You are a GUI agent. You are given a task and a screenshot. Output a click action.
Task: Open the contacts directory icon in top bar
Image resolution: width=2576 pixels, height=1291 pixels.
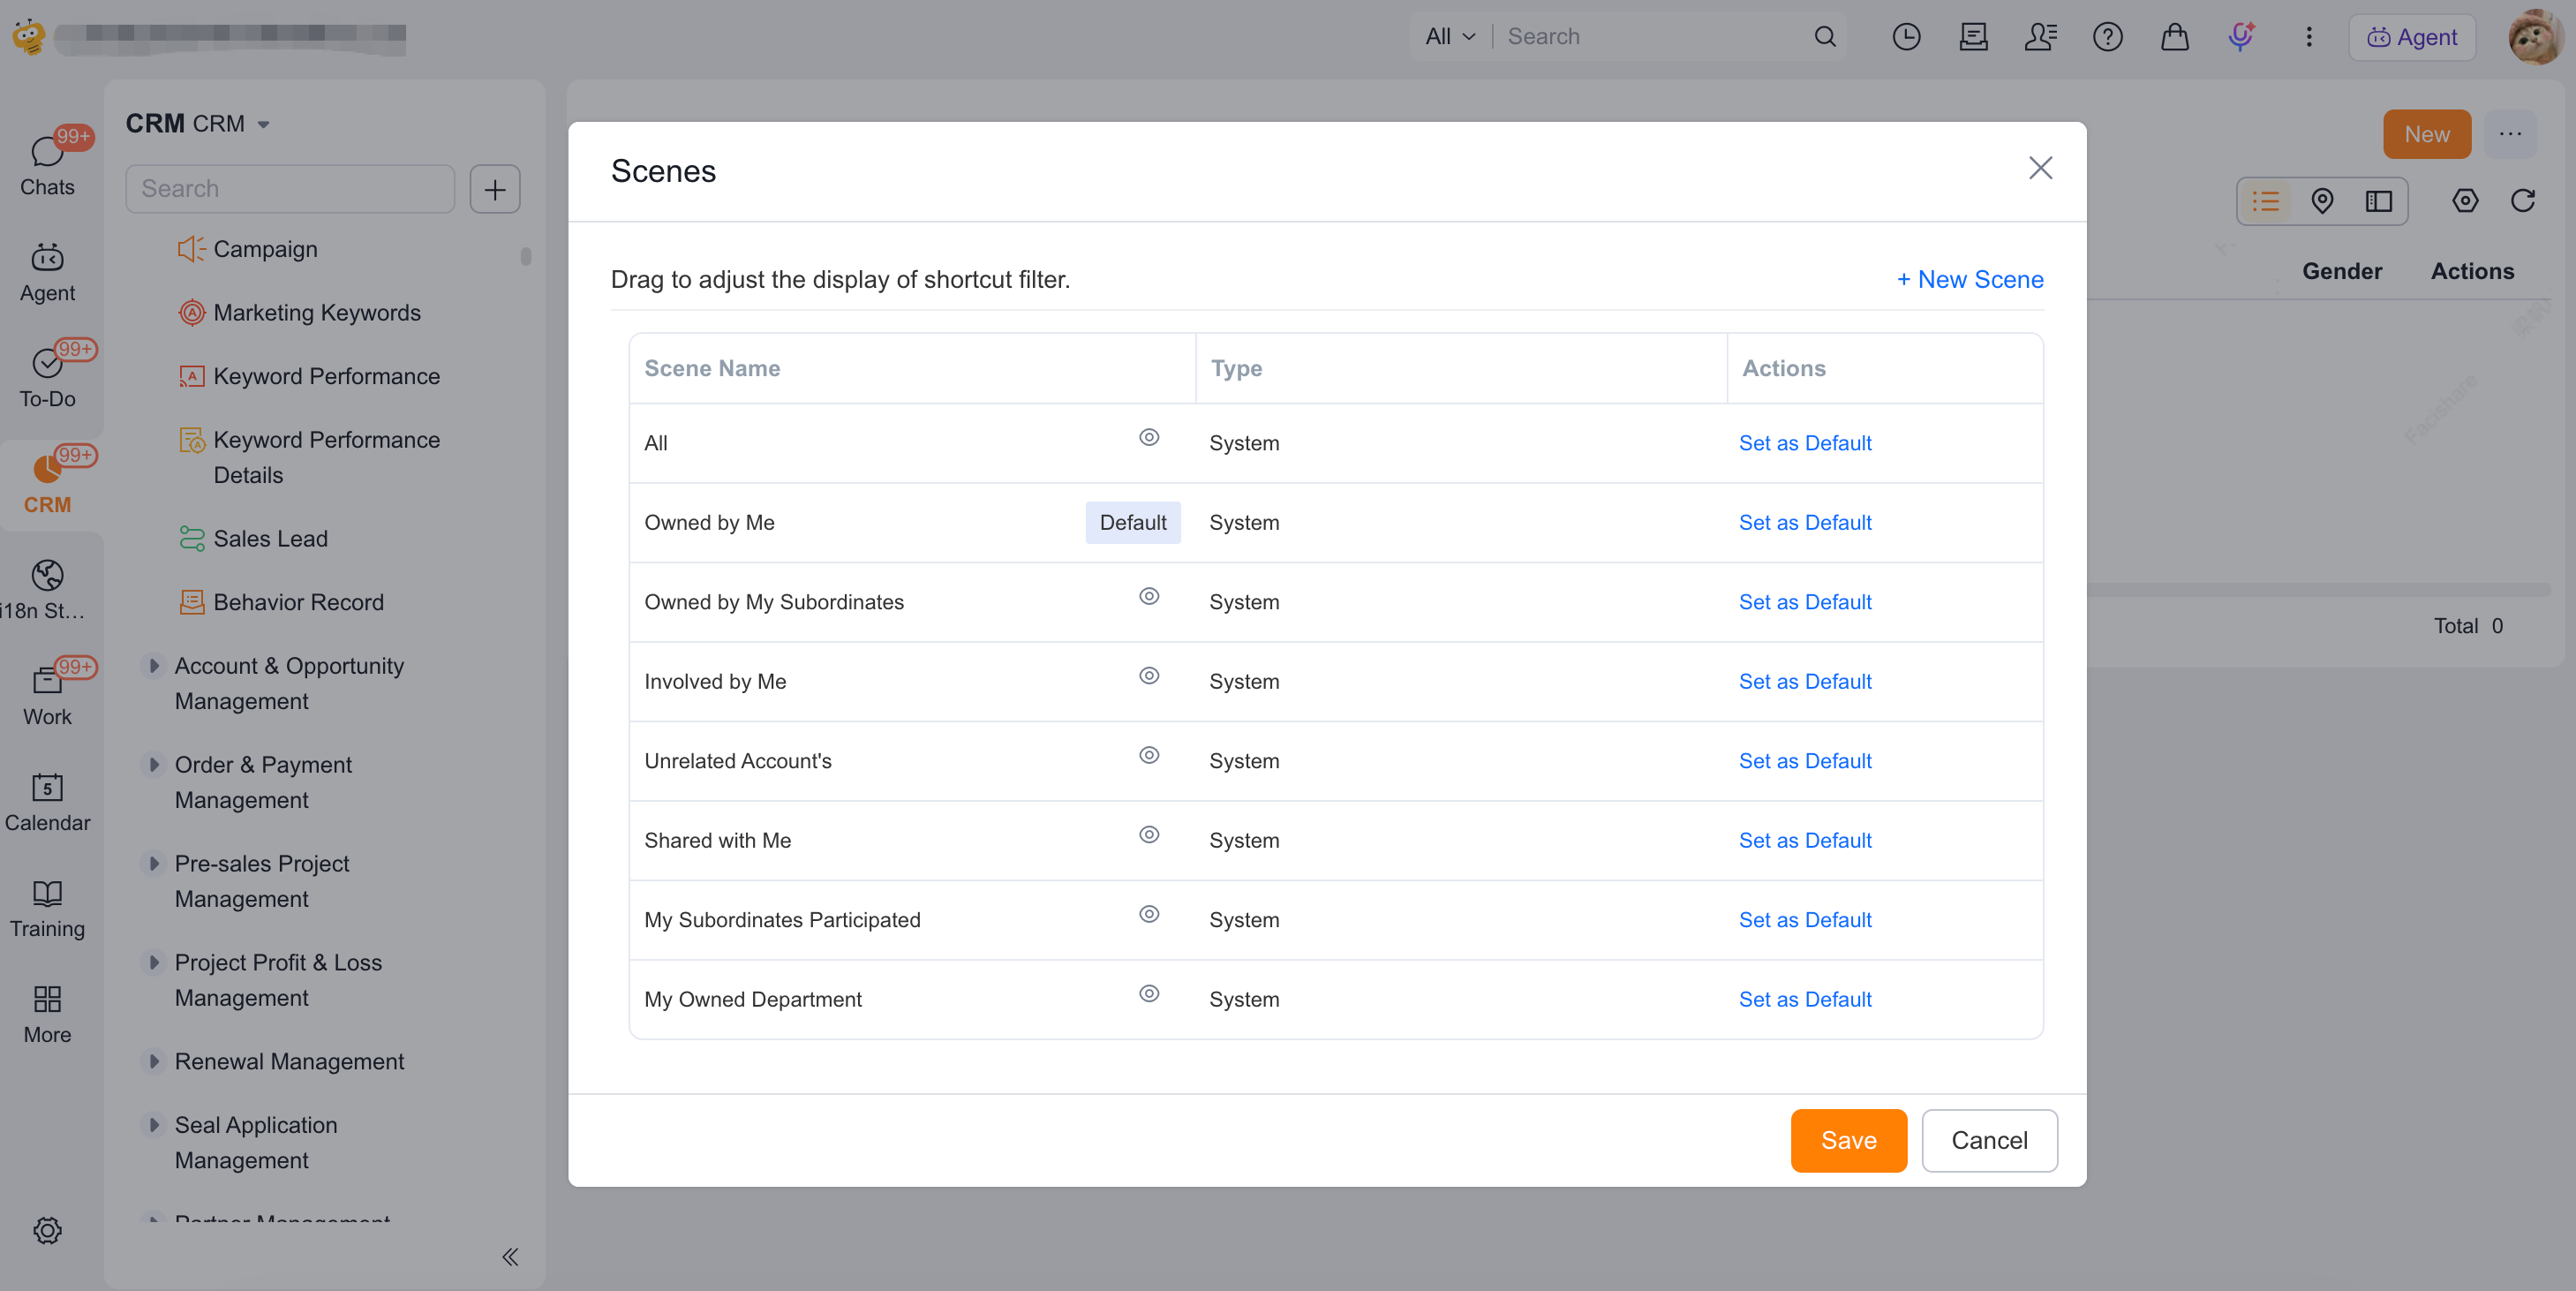point(2040,37)
